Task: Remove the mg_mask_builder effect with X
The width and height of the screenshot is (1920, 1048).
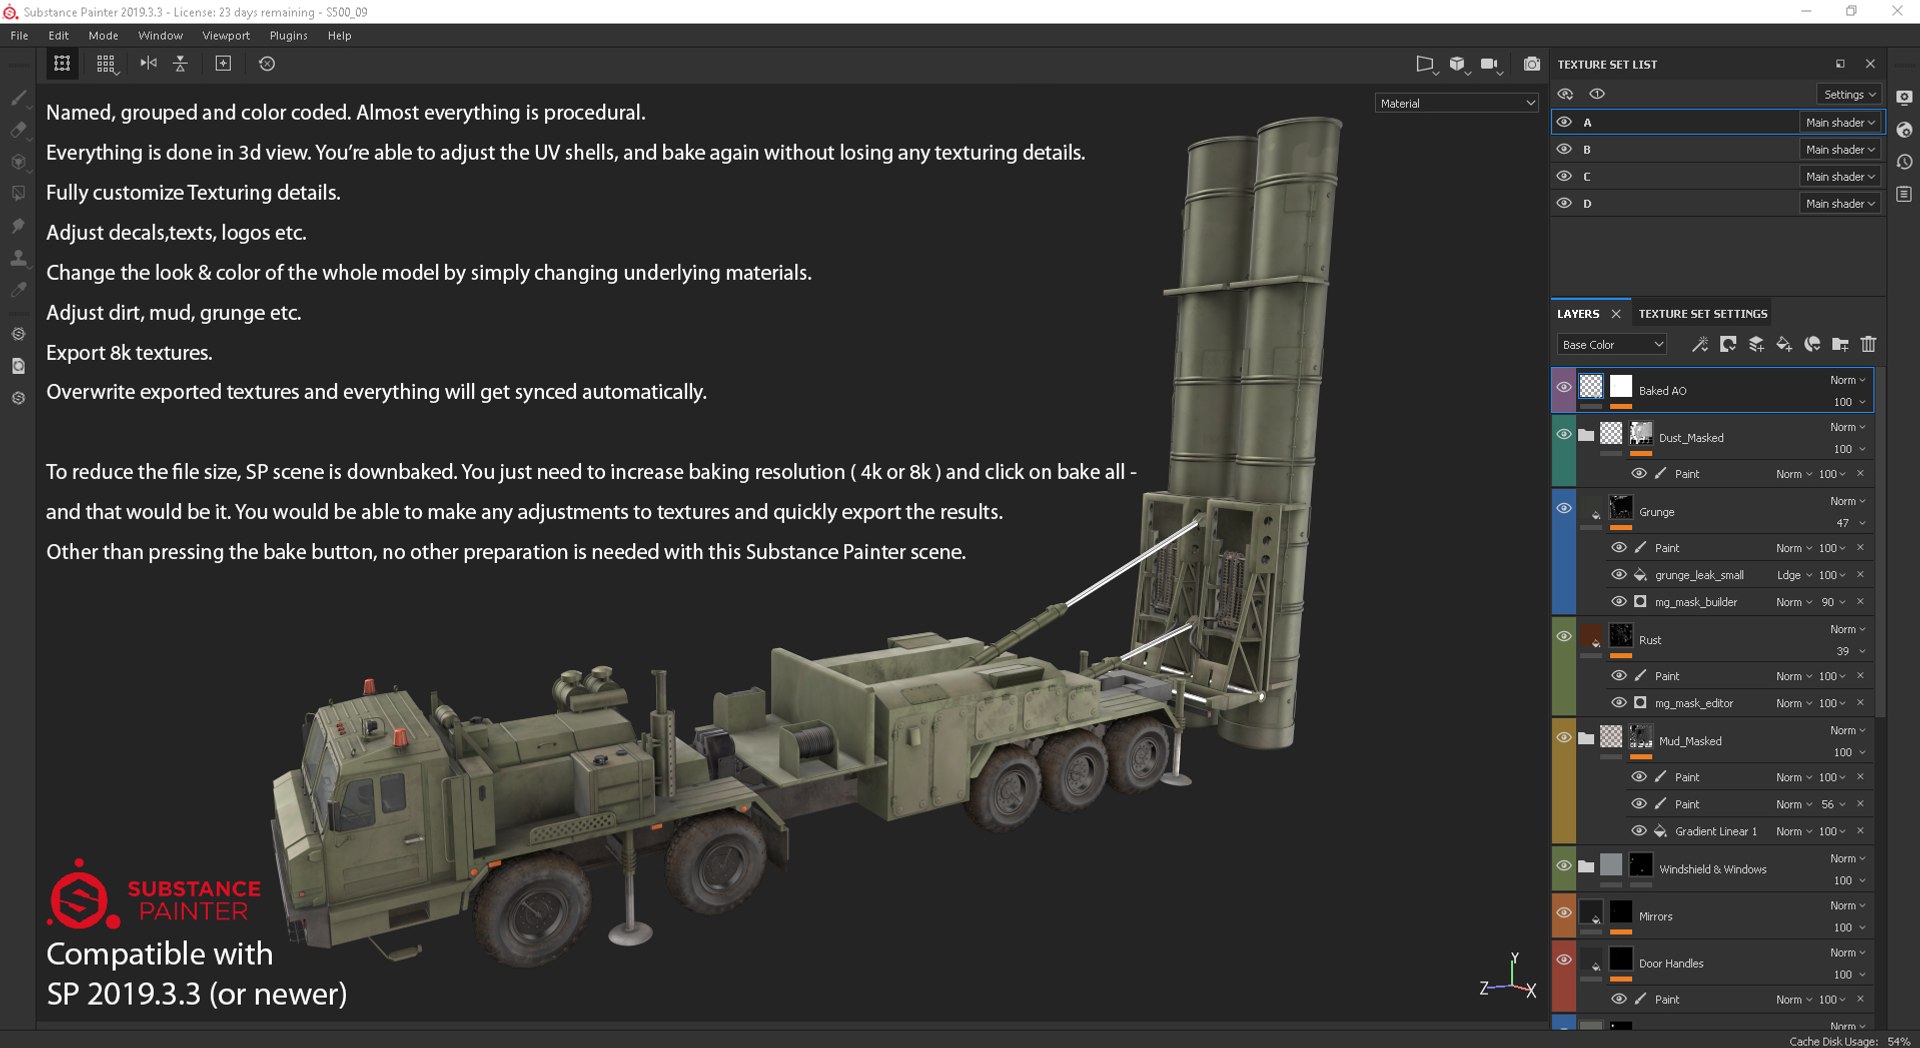Action: pos(1860,602)
